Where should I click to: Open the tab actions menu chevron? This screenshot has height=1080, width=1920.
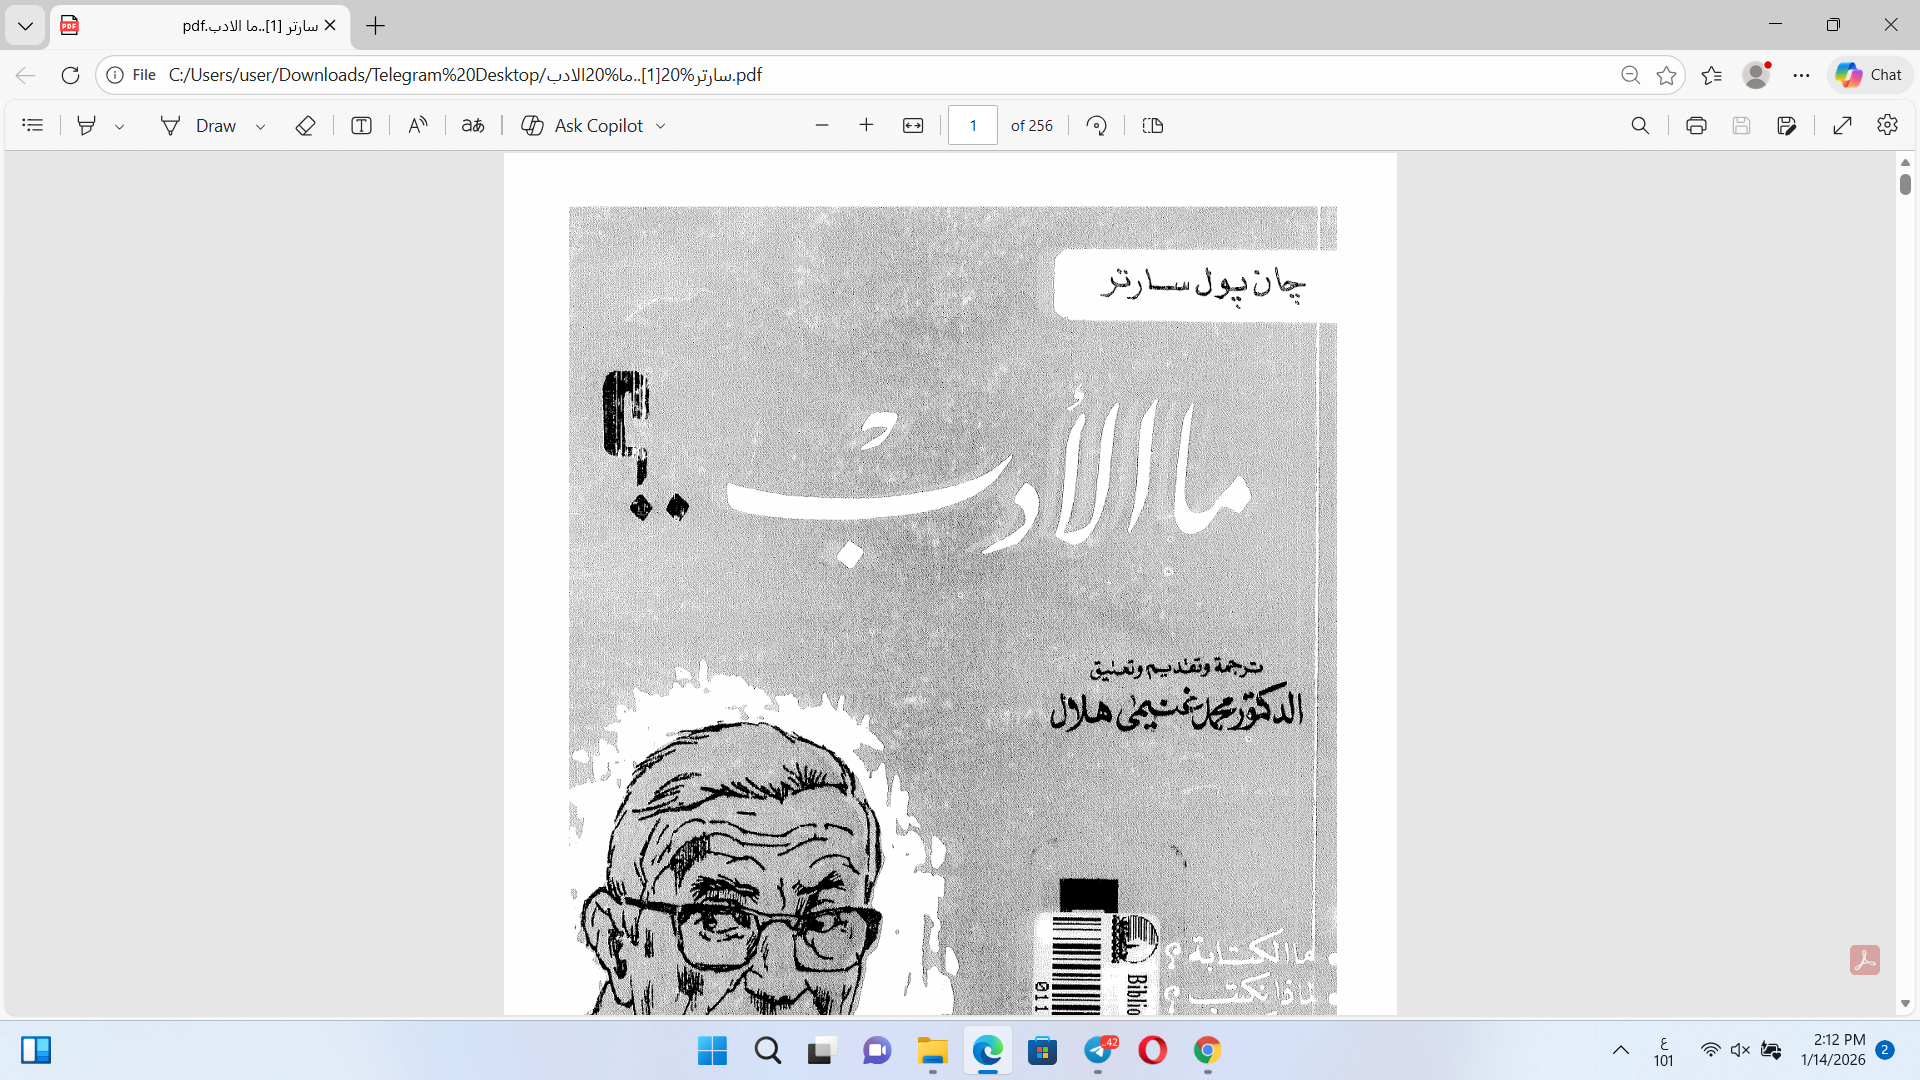(25, 26)
